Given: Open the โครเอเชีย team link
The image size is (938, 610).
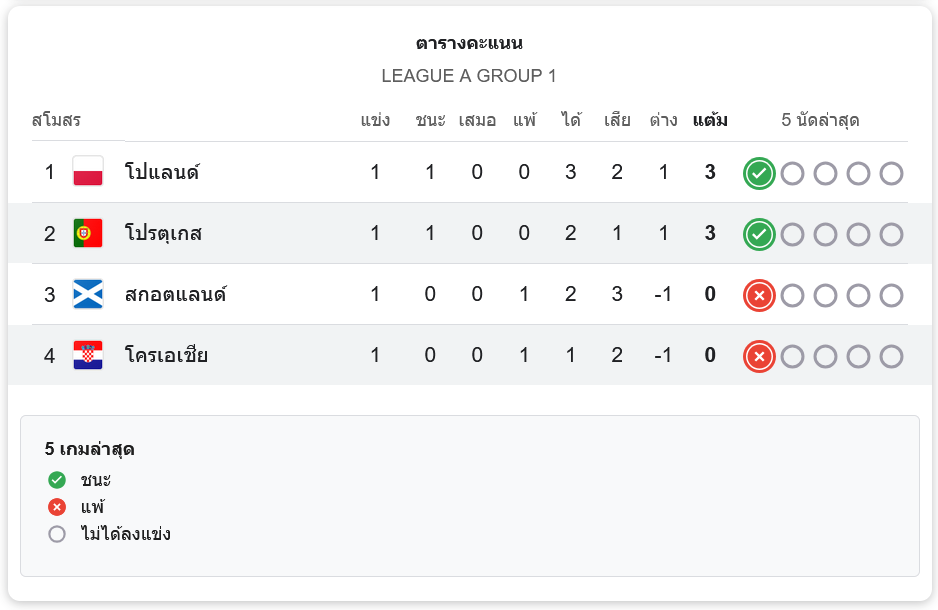Looking at the screenshot, I should click(166, 355).
